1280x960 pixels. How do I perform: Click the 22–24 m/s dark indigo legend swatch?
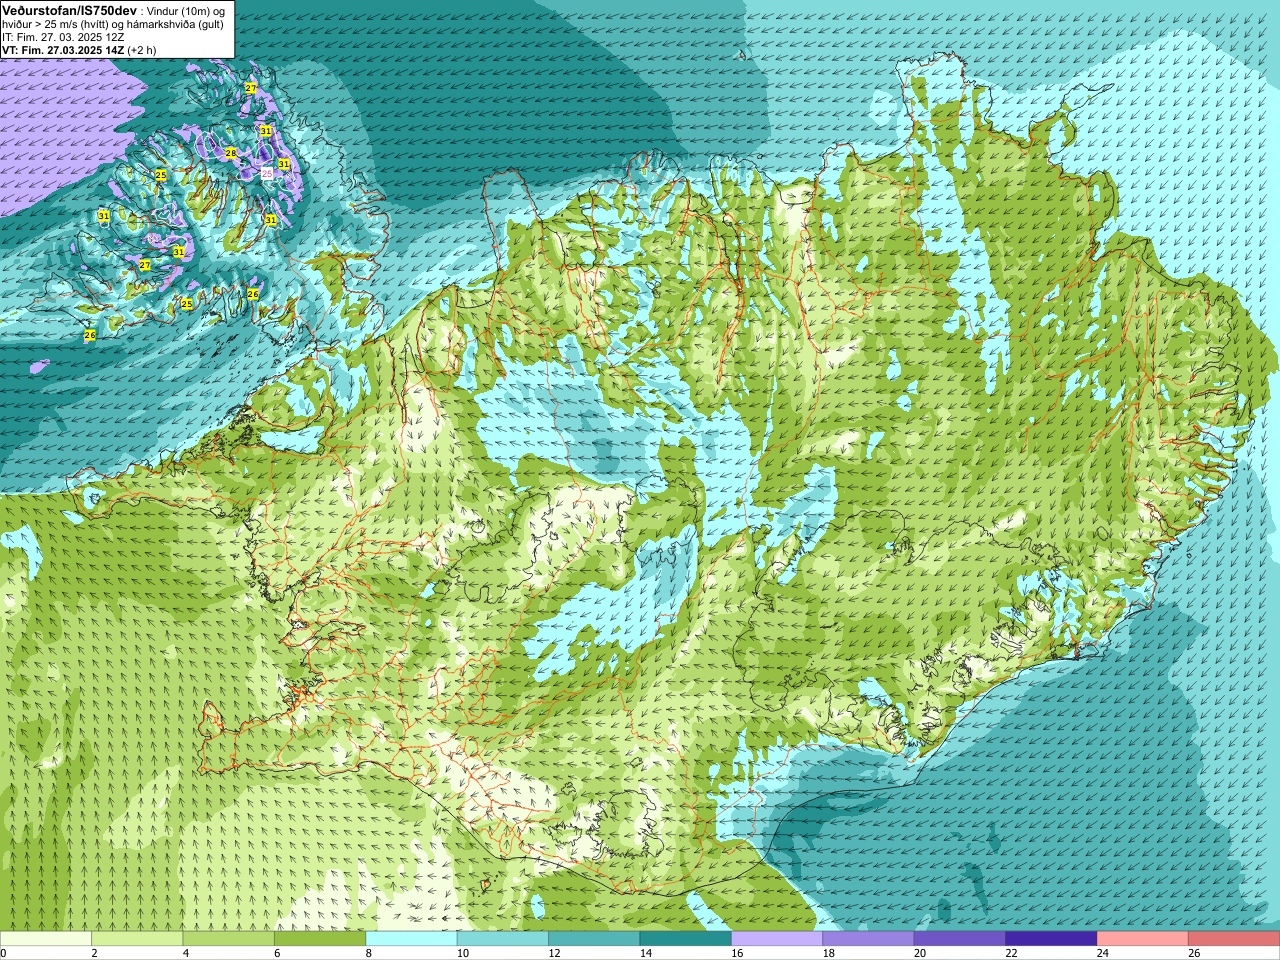pyautogui.click(x=1050, y=939)
